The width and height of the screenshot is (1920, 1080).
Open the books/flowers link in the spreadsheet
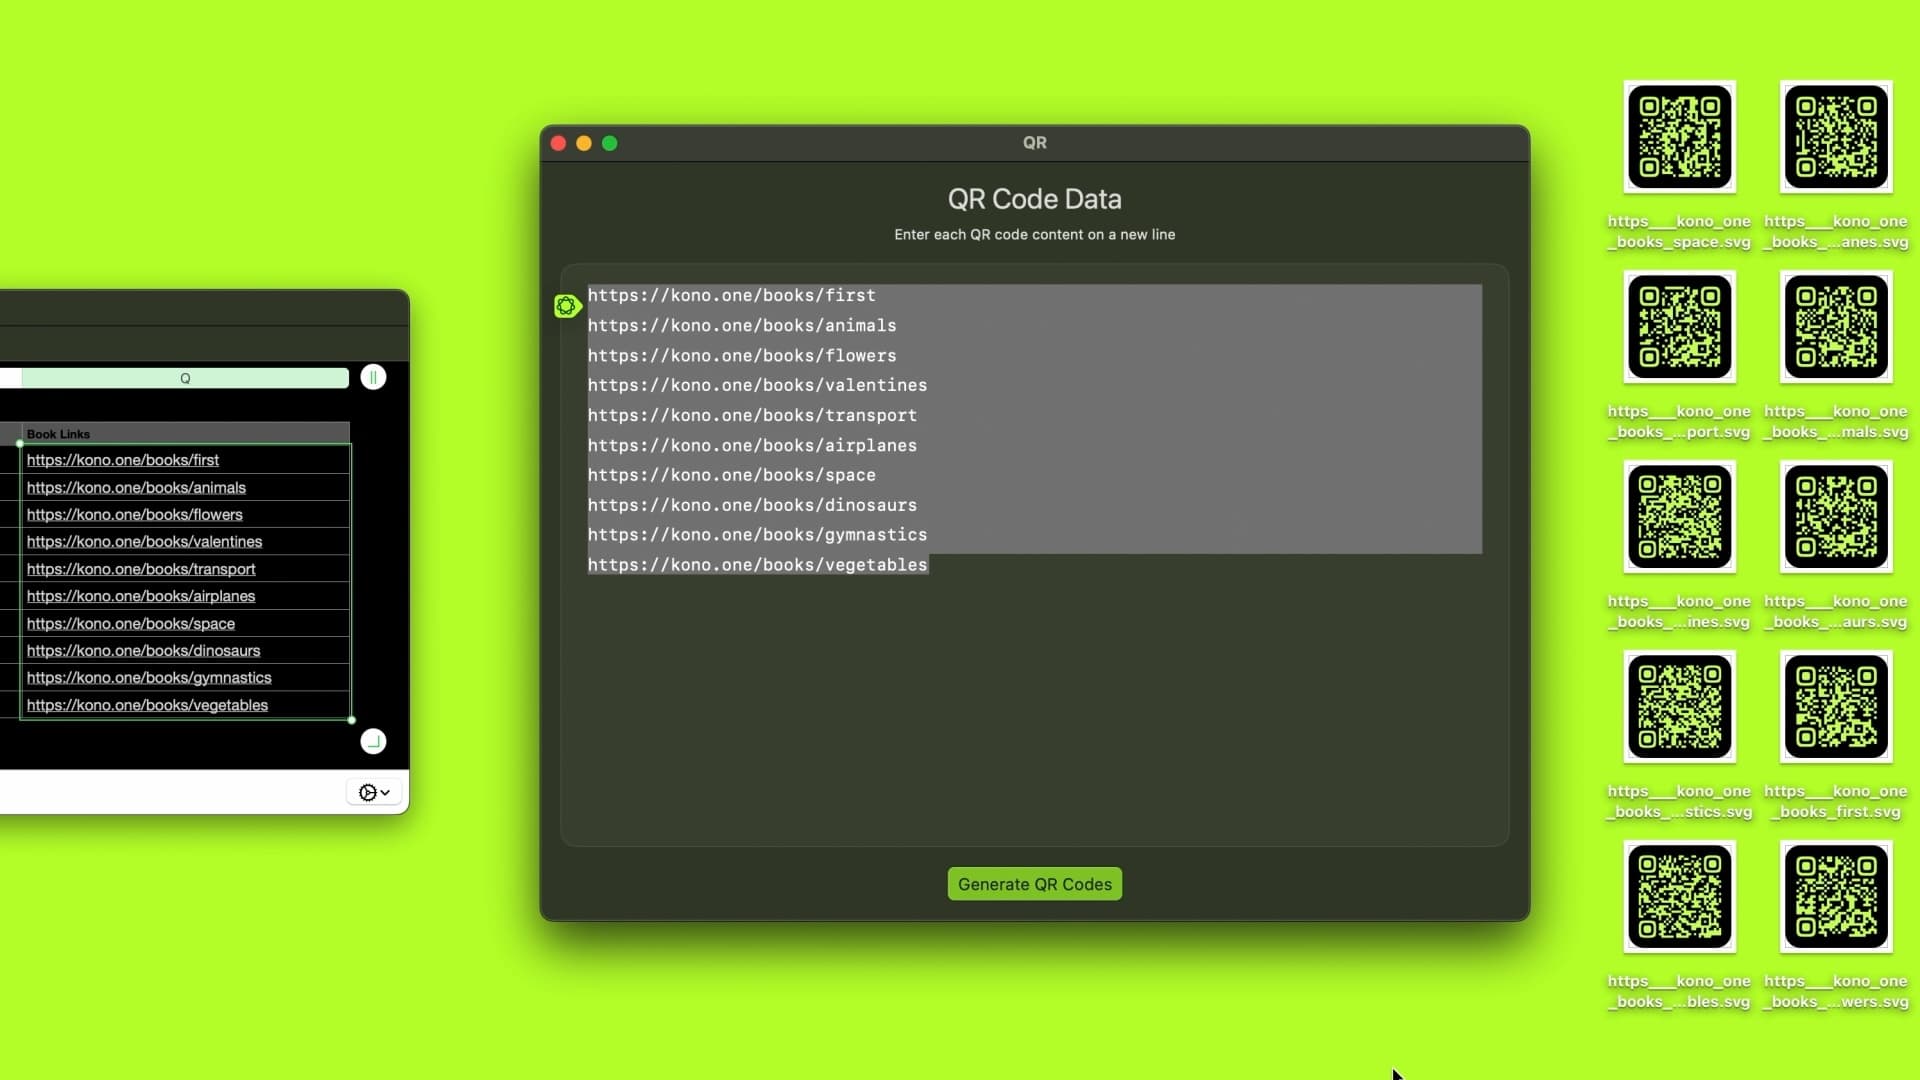[x=135, y=515]
